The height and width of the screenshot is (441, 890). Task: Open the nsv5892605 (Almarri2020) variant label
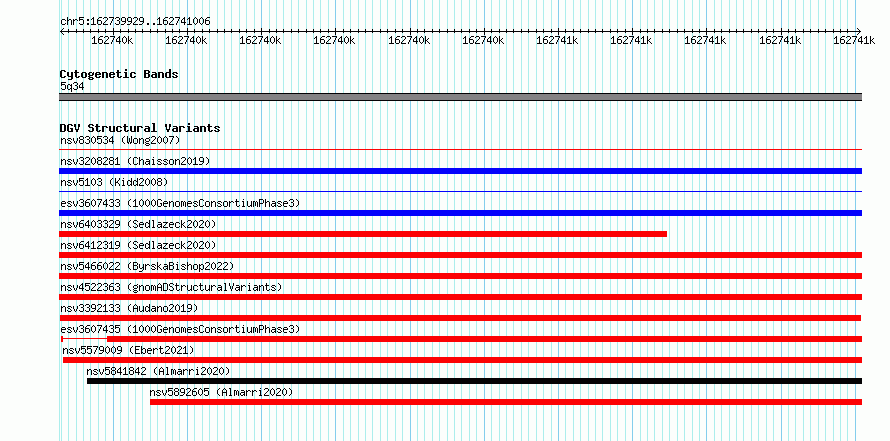pos(221,392)
